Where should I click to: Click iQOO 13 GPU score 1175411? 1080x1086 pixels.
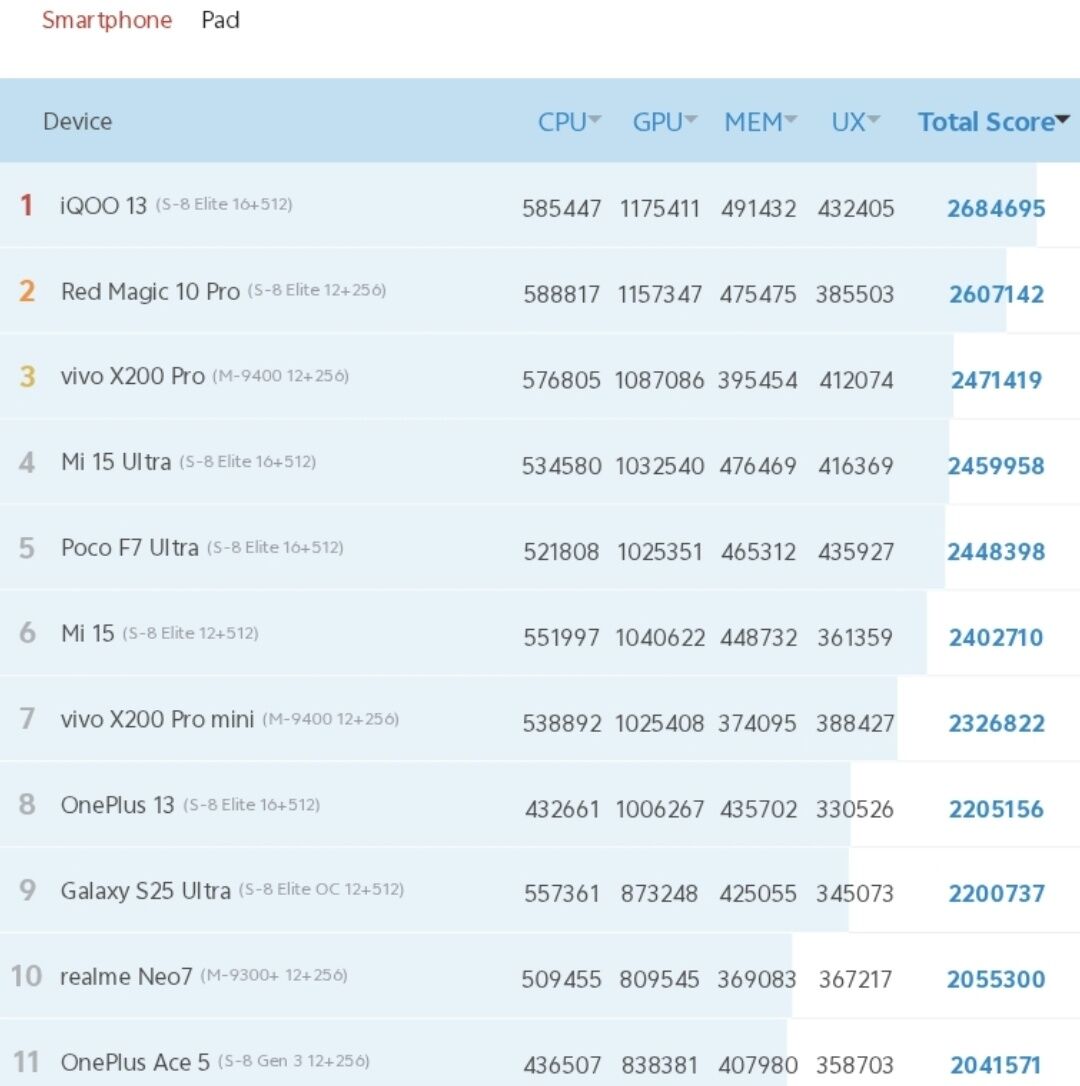pyautogui.click(x=659, y=208)
